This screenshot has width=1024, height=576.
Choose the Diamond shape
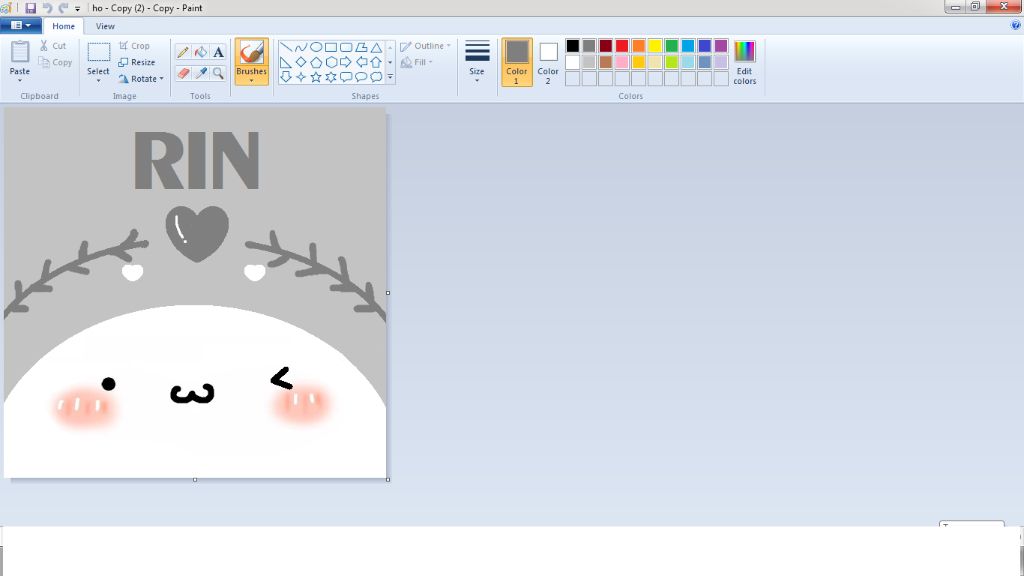point(300,62)
